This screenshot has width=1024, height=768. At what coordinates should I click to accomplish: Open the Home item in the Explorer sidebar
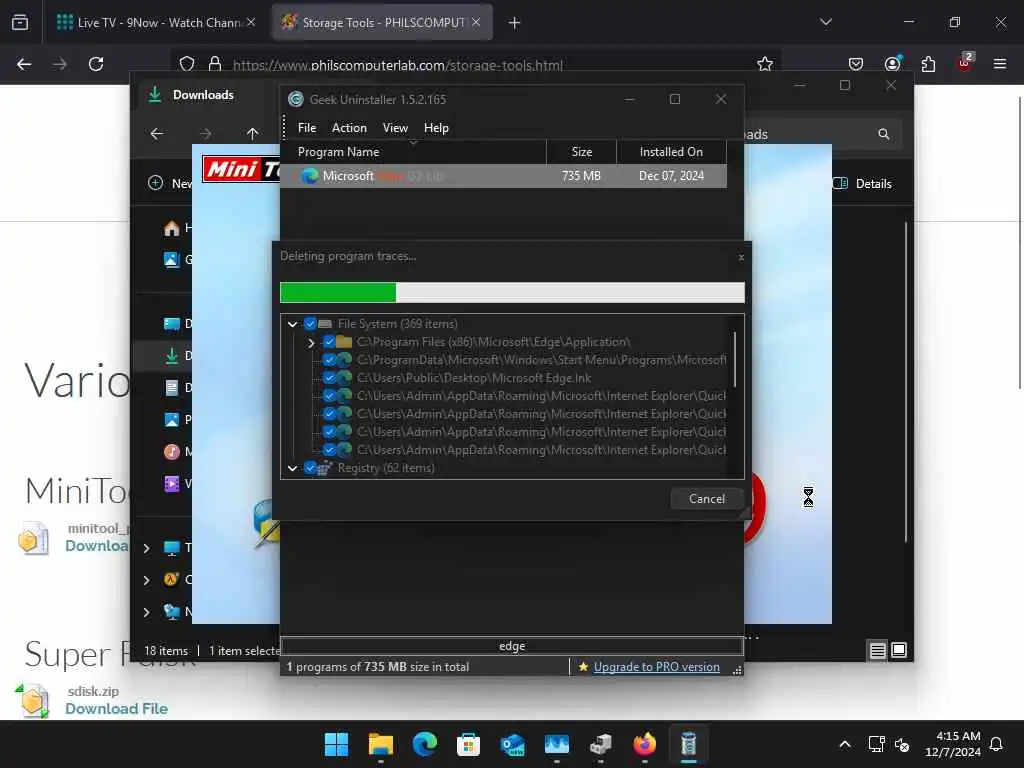point(172,228)
